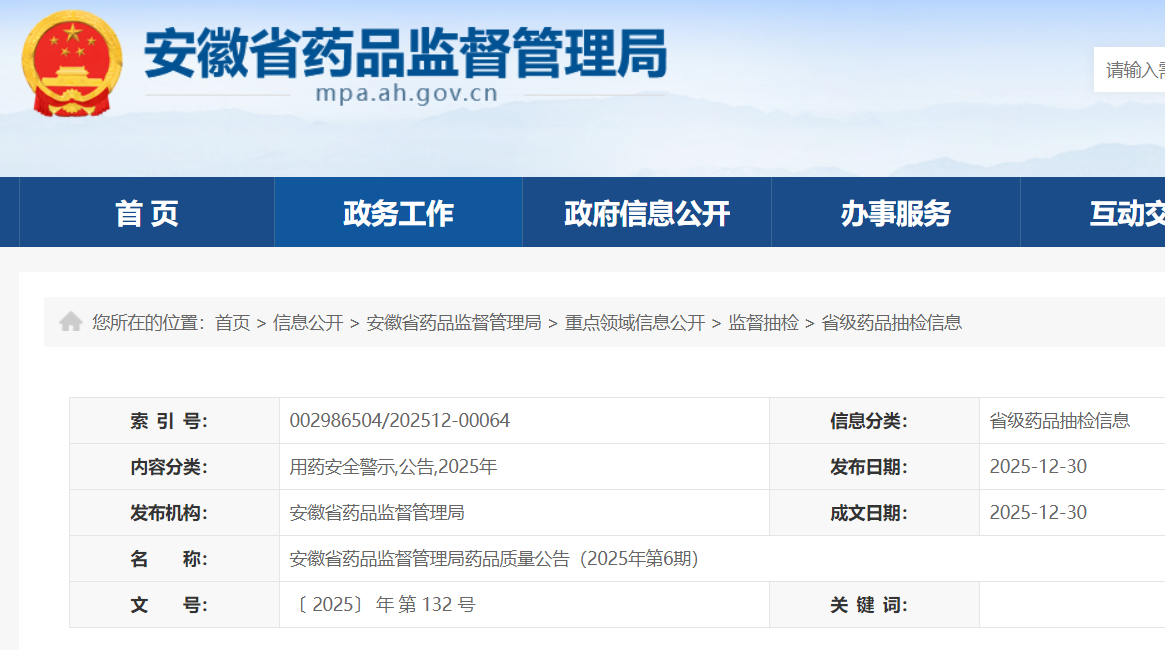The width and height of the screenshot is (1165, 650).
Task: Go to 办事服务 in the navigation bar
Action: [895, 213]
